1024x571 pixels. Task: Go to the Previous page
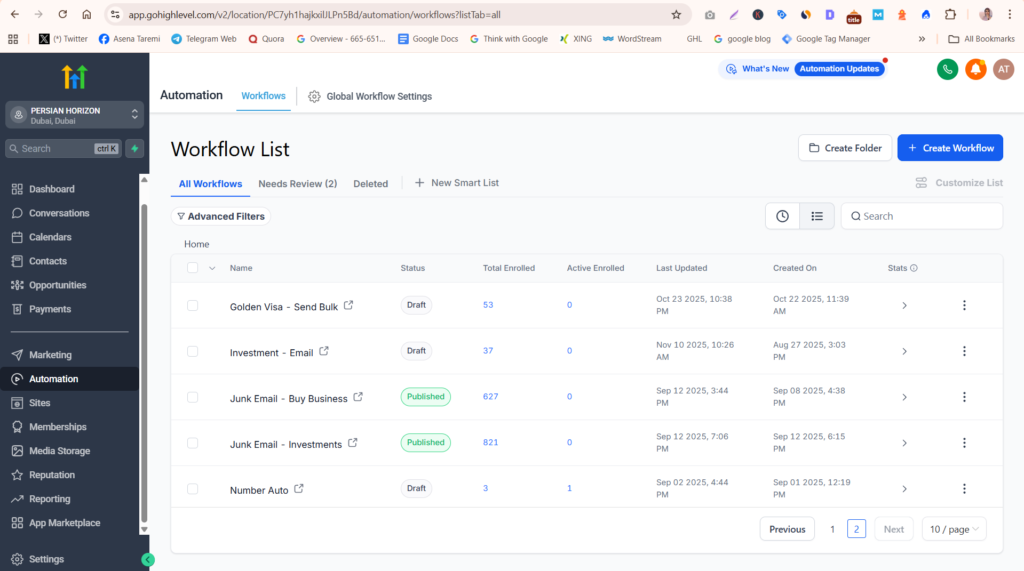tap(787, 529)
